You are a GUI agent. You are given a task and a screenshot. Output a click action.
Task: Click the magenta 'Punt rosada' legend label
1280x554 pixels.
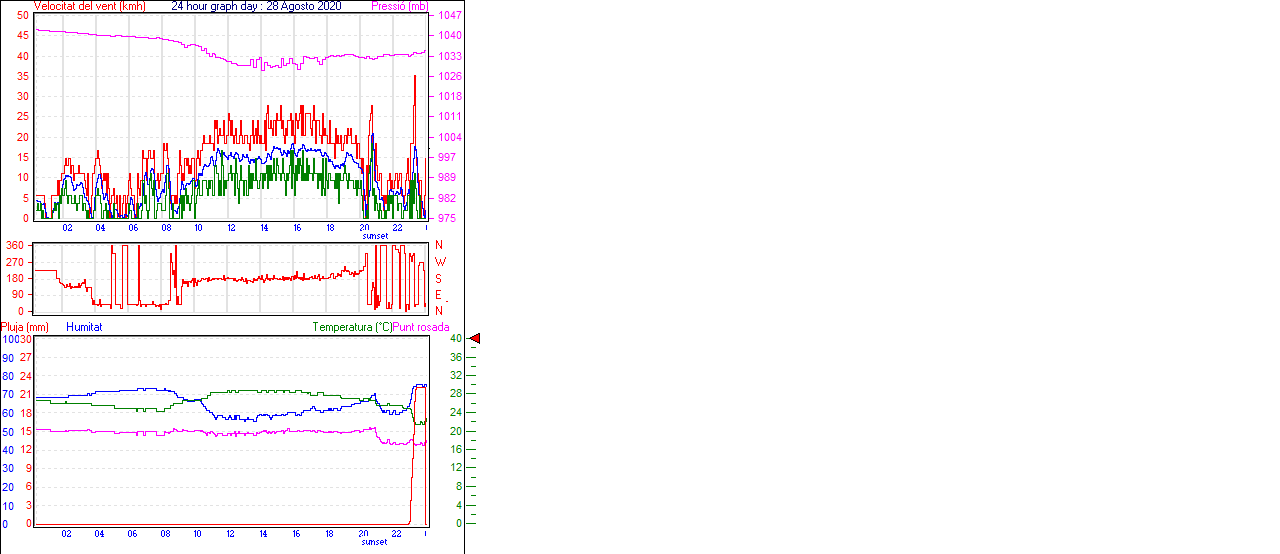421,327
